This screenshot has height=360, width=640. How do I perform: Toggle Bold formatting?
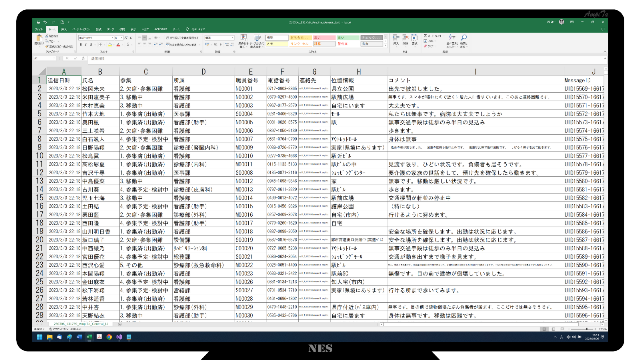pyautogui.click(x=81, y=44)
